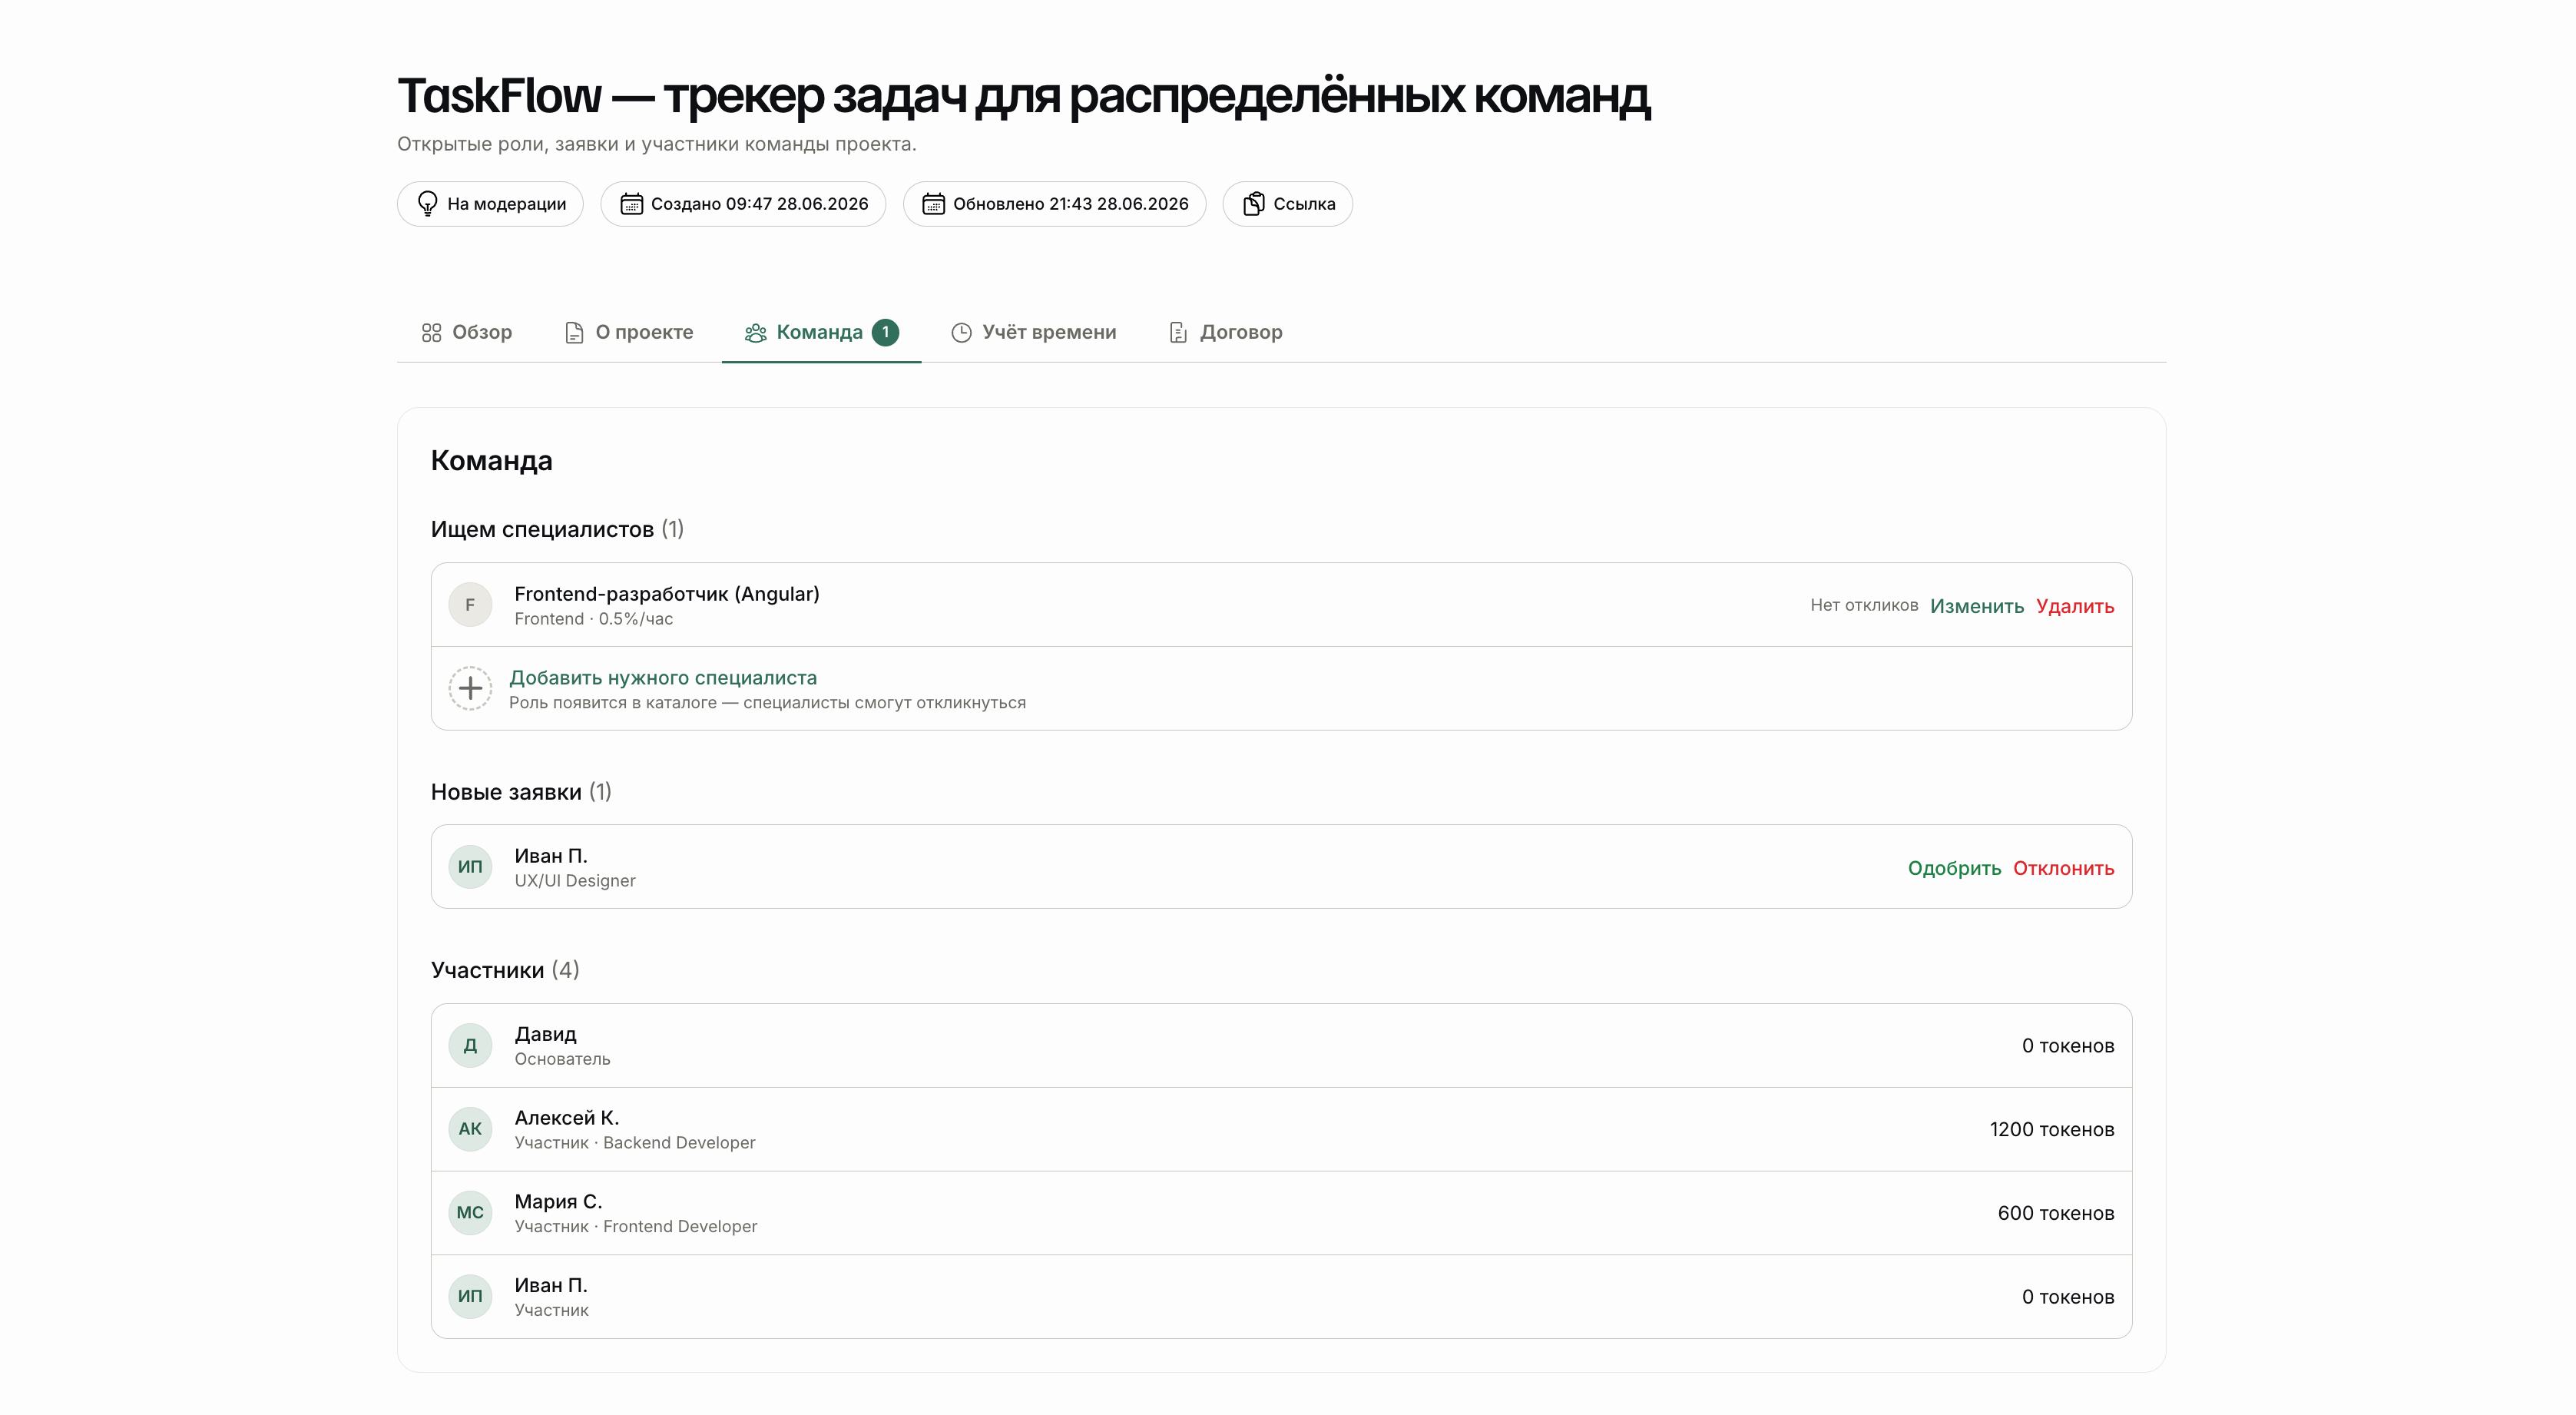The height and width of the screenshot is (1415, 2576).
Task: Approve Иван П. with Одобрить
Action: [x=1954, y=868]
